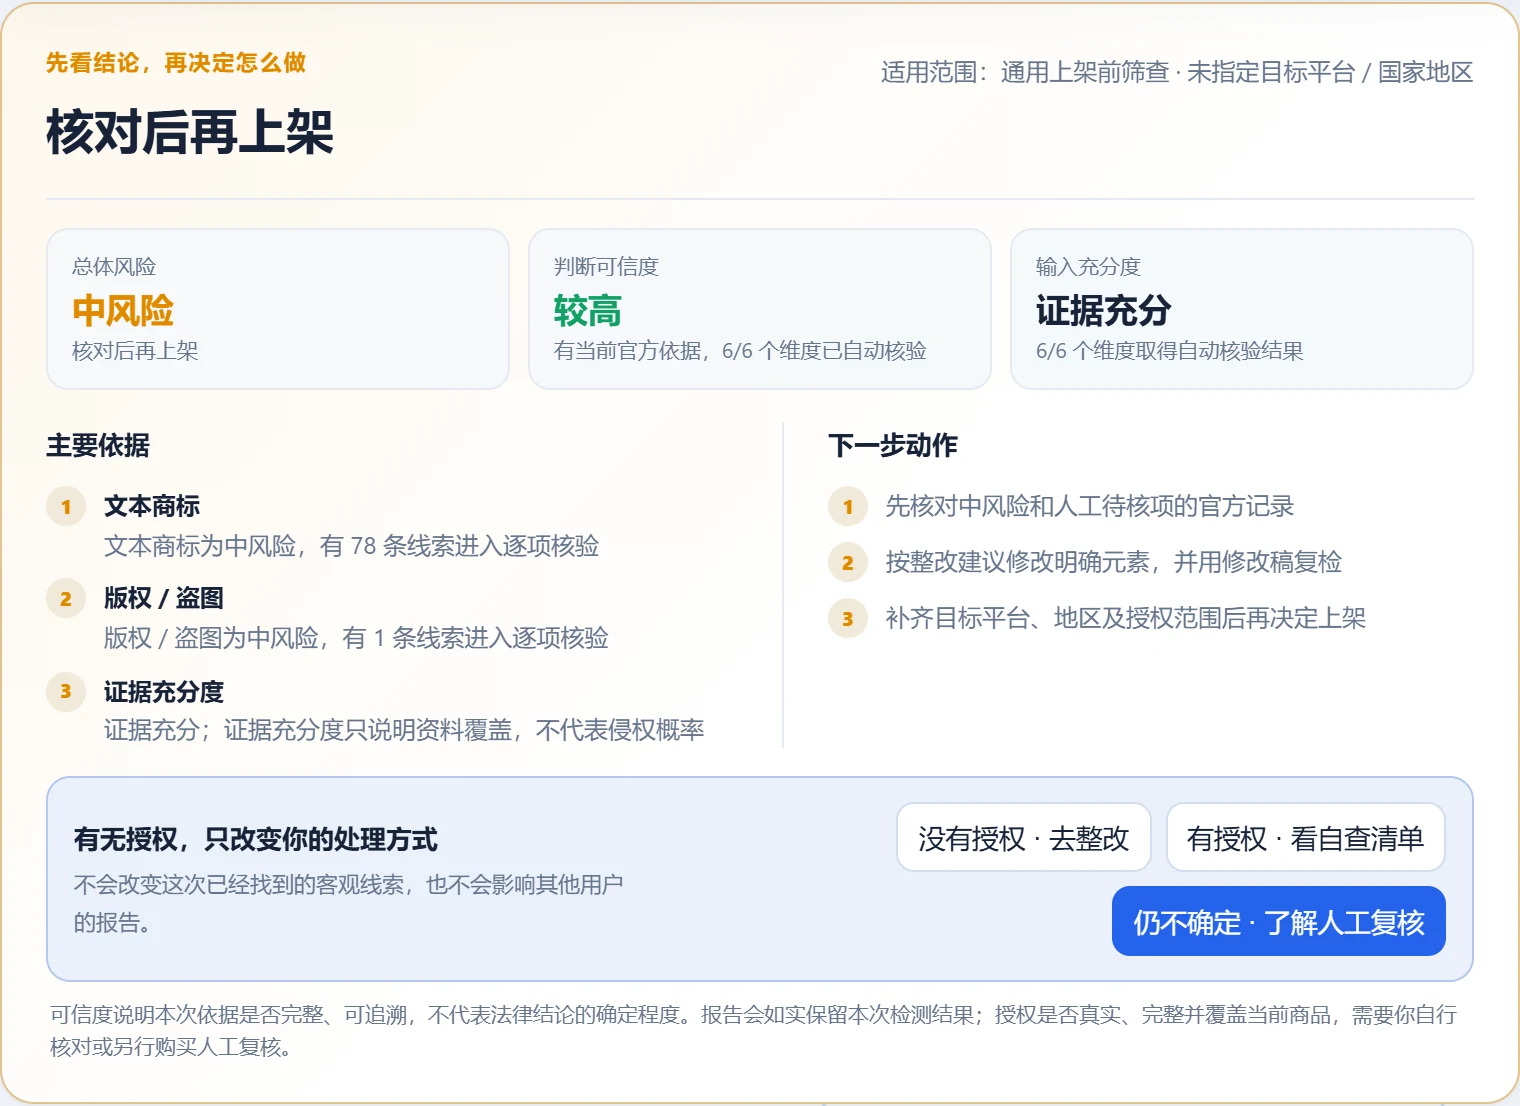
Task: Click 文本商标为中风险，有 78 条线索 description
Action: [352, 546]
